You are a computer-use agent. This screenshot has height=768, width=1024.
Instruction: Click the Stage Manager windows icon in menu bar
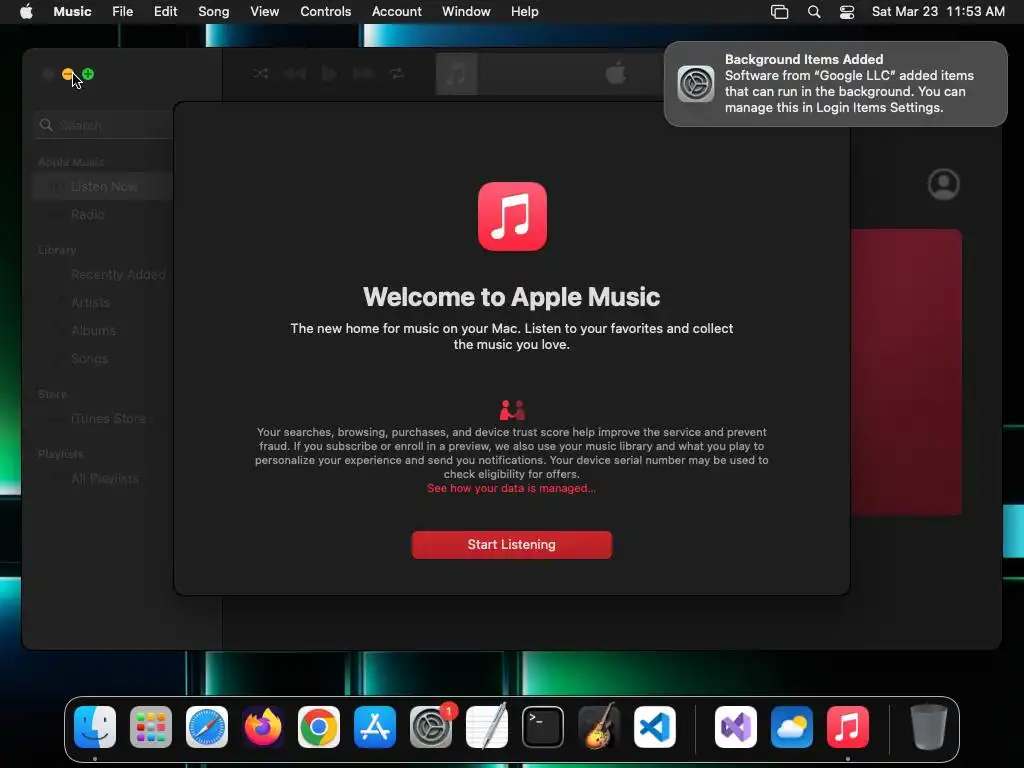pos(780,12)
